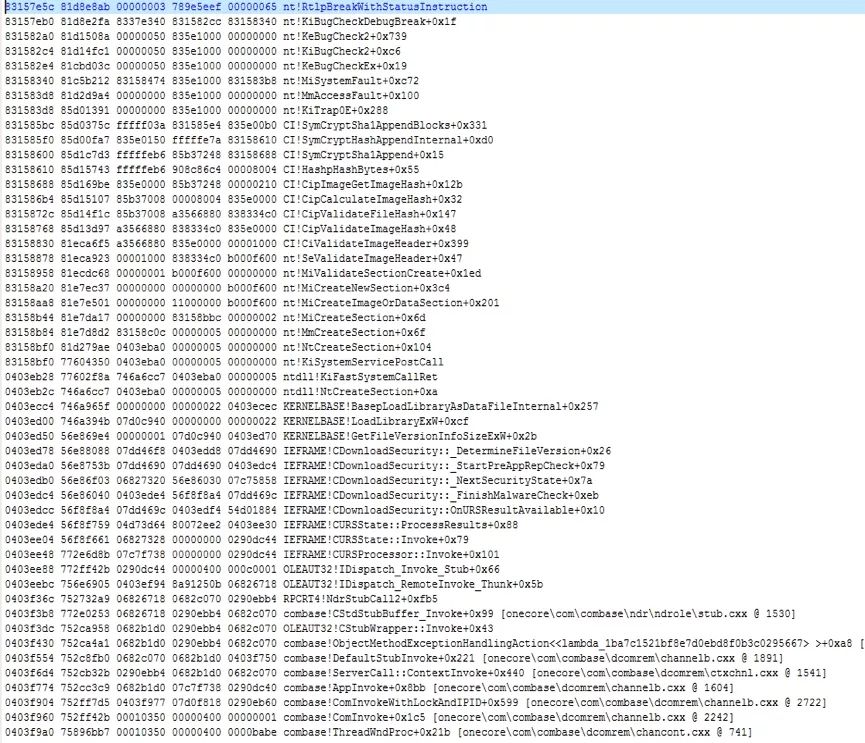Select nt!MiCreateImageOrDataSection+0x201 line
This screenshot has height=743, width=865.
252,303
